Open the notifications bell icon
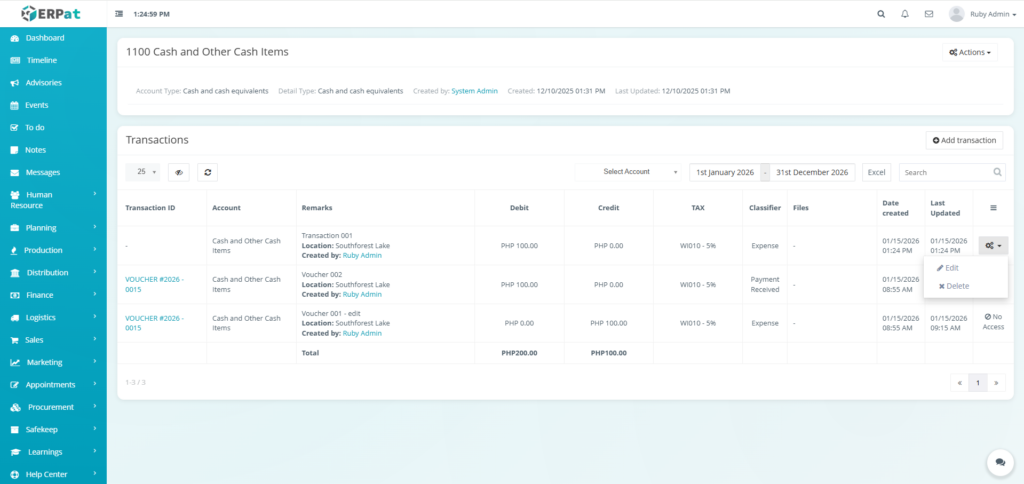Image resolution: width=1024 pixels, height=484 pixels. 905,14
